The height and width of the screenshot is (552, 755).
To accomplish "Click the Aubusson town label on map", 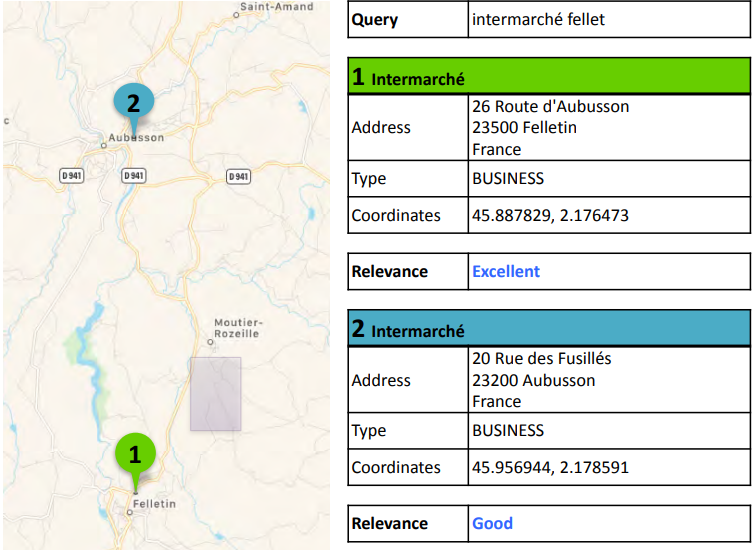I will coord(136,138).
